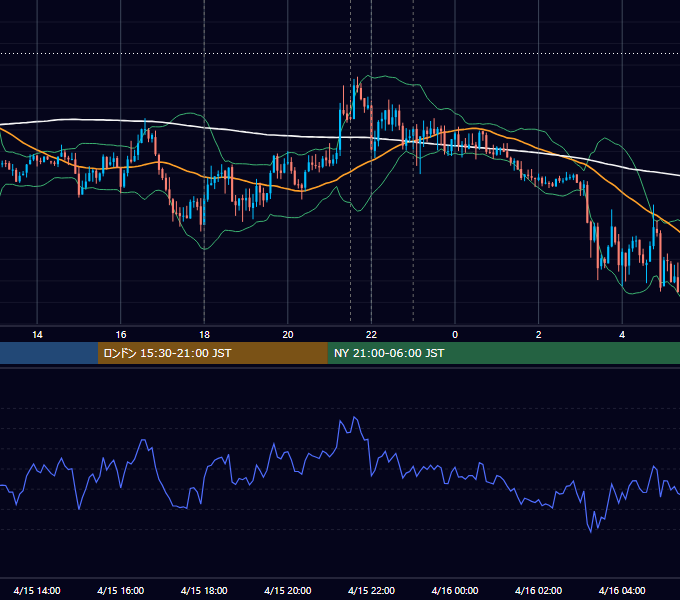Viewport: 680px width, 600px height.
Task: Click hour label 20 on the price chart axis
Action: pos(288,335)
